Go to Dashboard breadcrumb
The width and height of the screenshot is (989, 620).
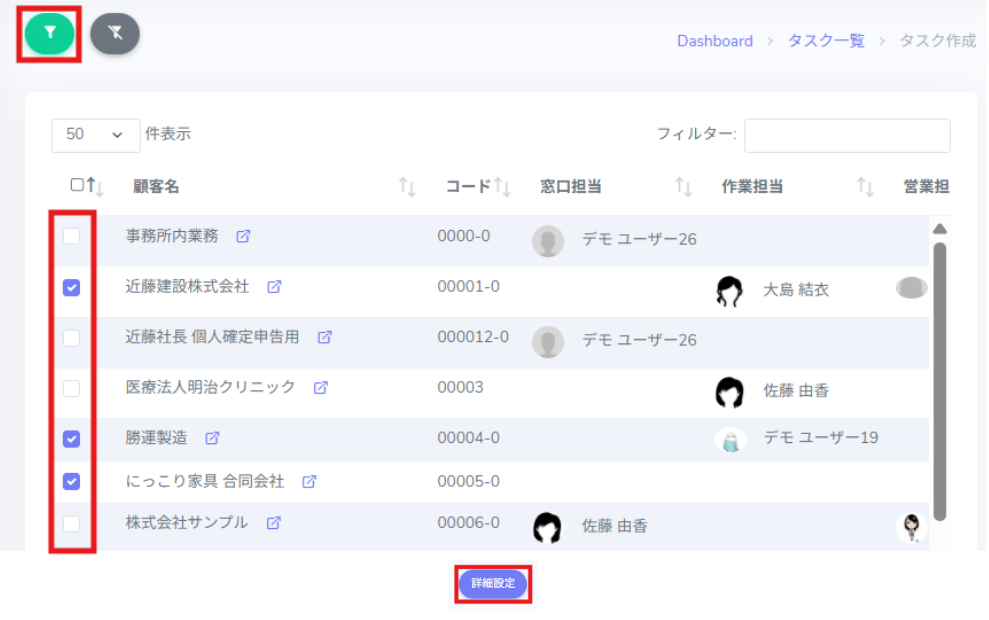click(714, 41)
